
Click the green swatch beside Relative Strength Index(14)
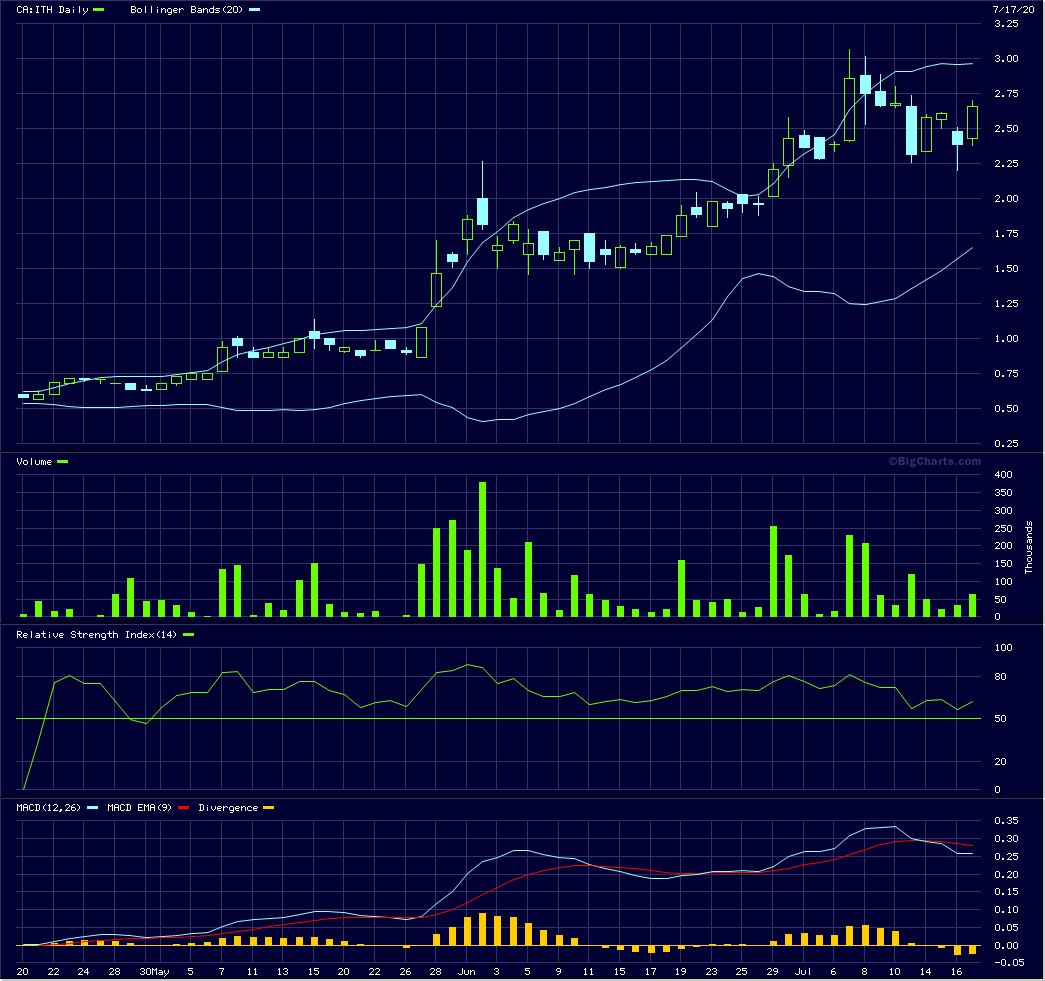189,635
